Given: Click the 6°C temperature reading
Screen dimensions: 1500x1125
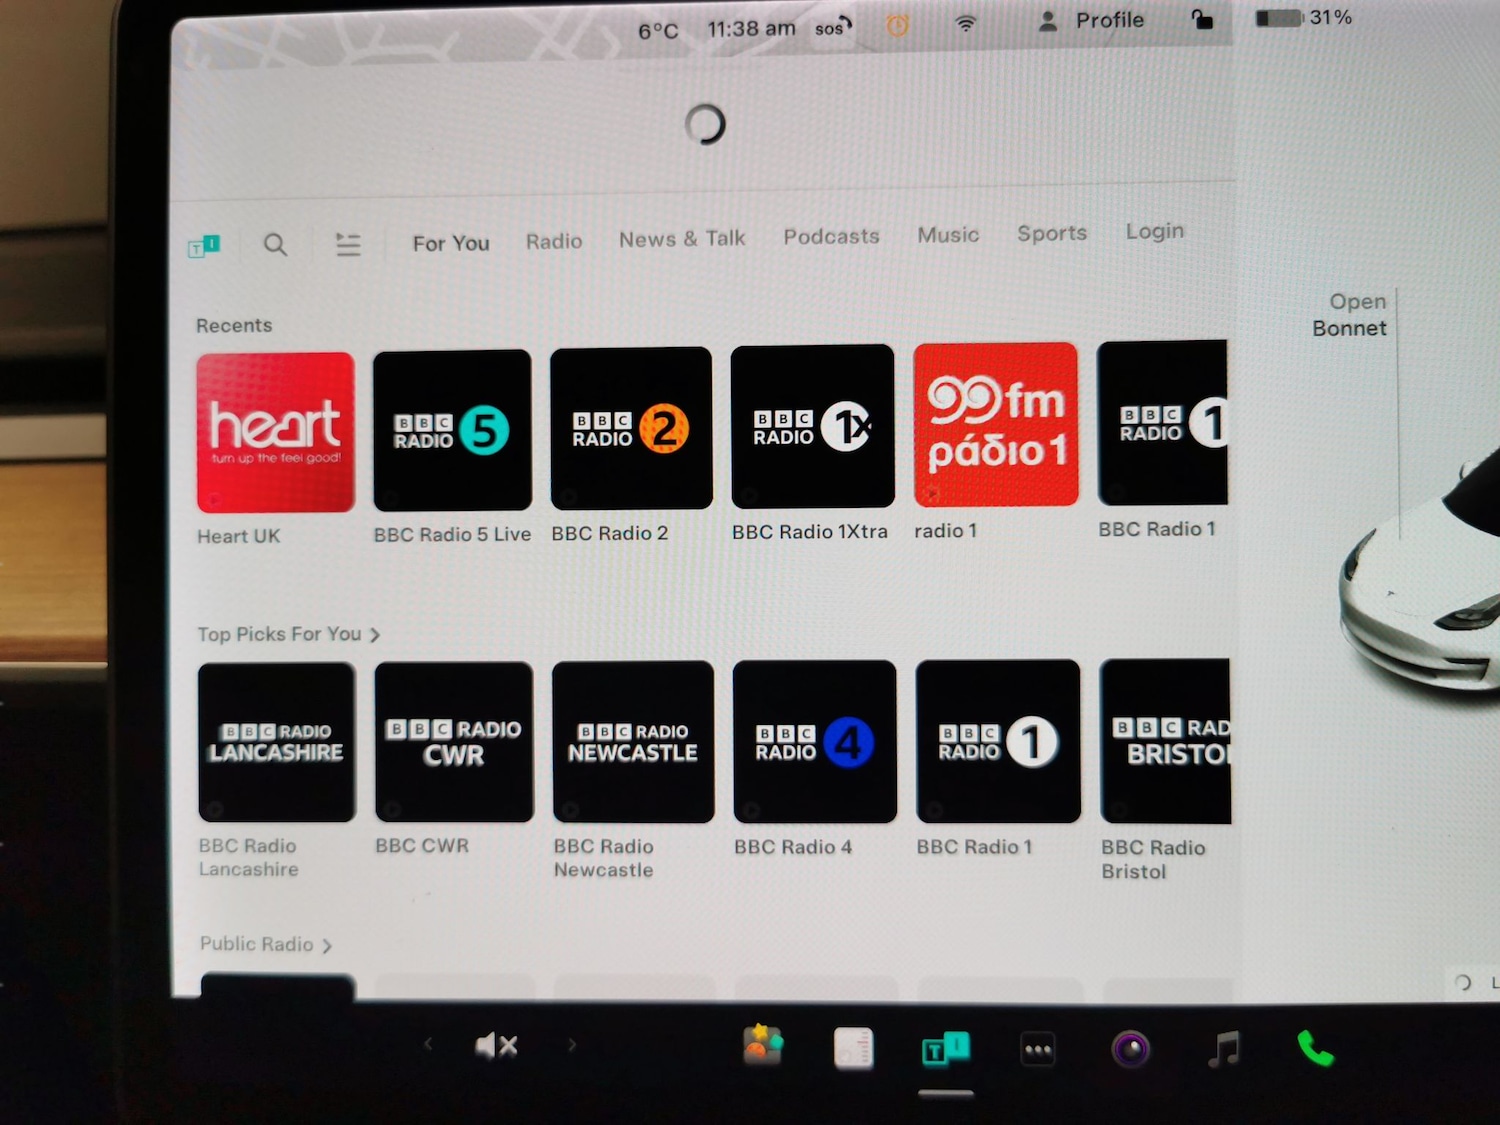Looking at the screenshot, I should click(x=658, y=32).
